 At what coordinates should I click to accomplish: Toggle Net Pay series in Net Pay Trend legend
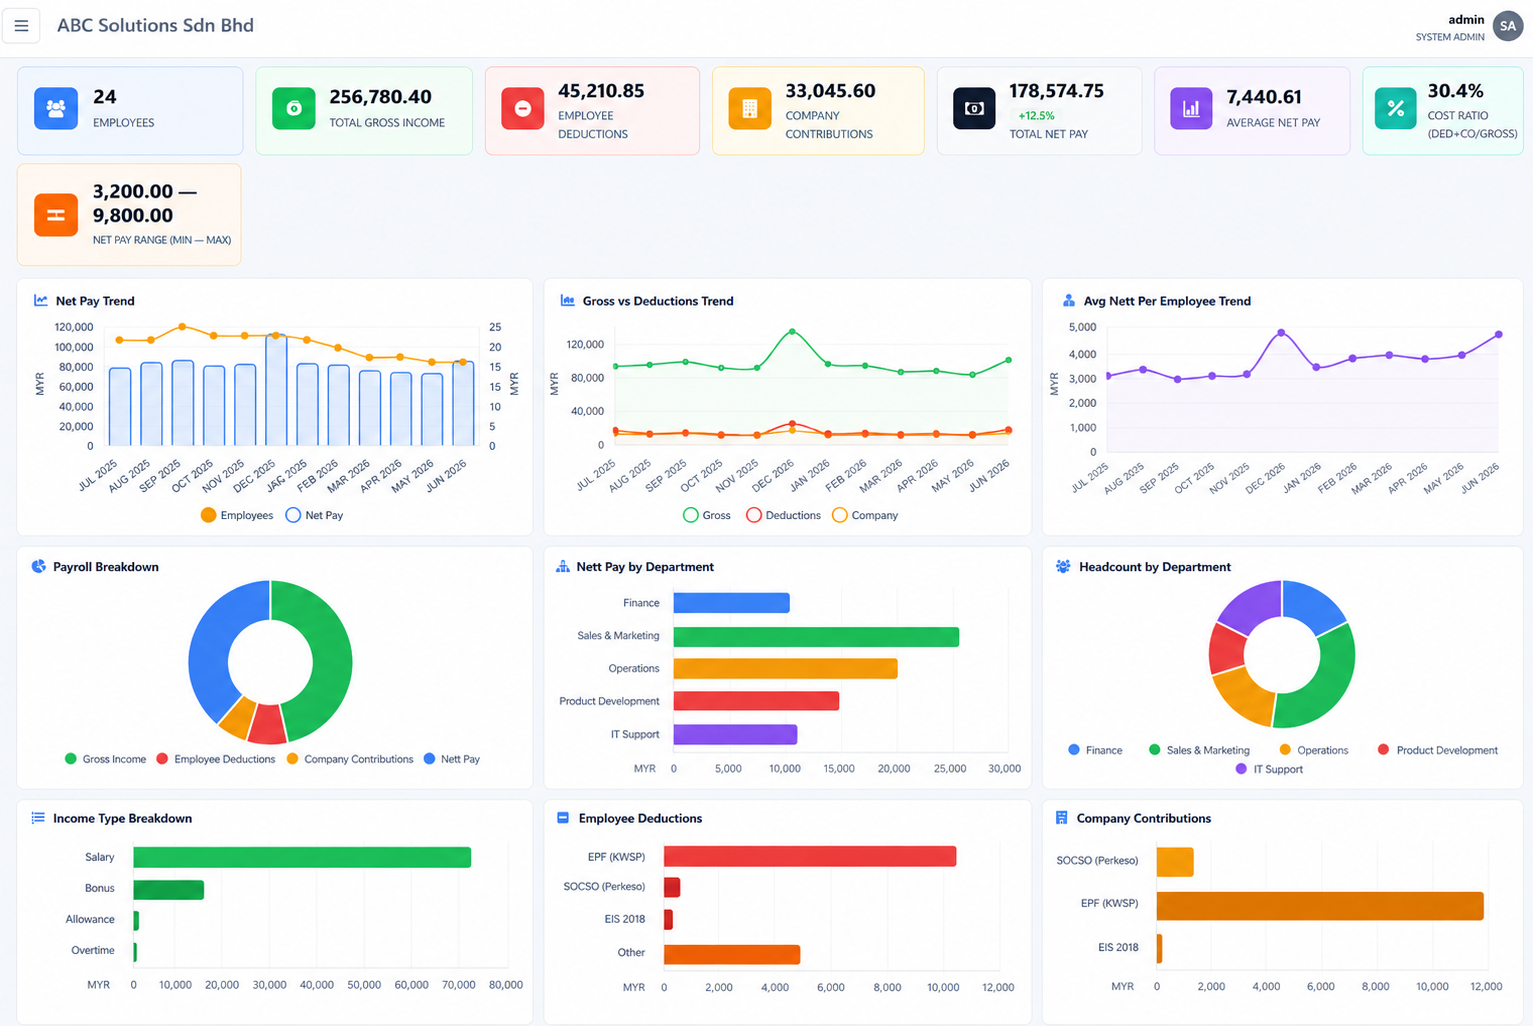pos(314,515)
